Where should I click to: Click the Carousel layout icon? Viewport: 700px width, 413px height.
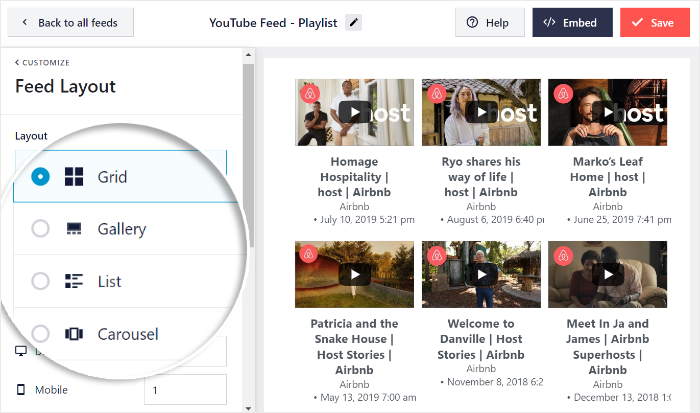pyautogui.click(x=74, y=333)
